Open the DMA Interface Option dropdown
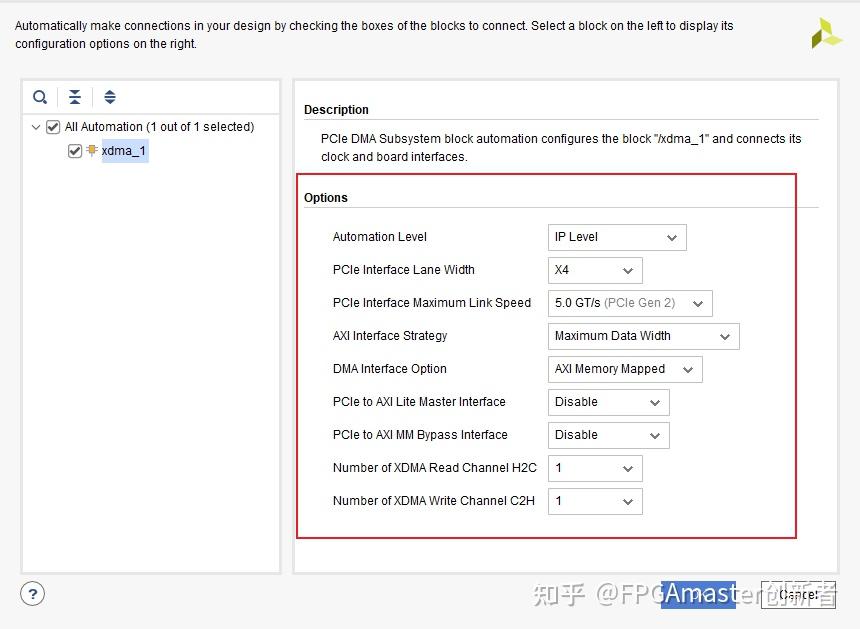Screen dimensions: 860x629 pos(625,369)
